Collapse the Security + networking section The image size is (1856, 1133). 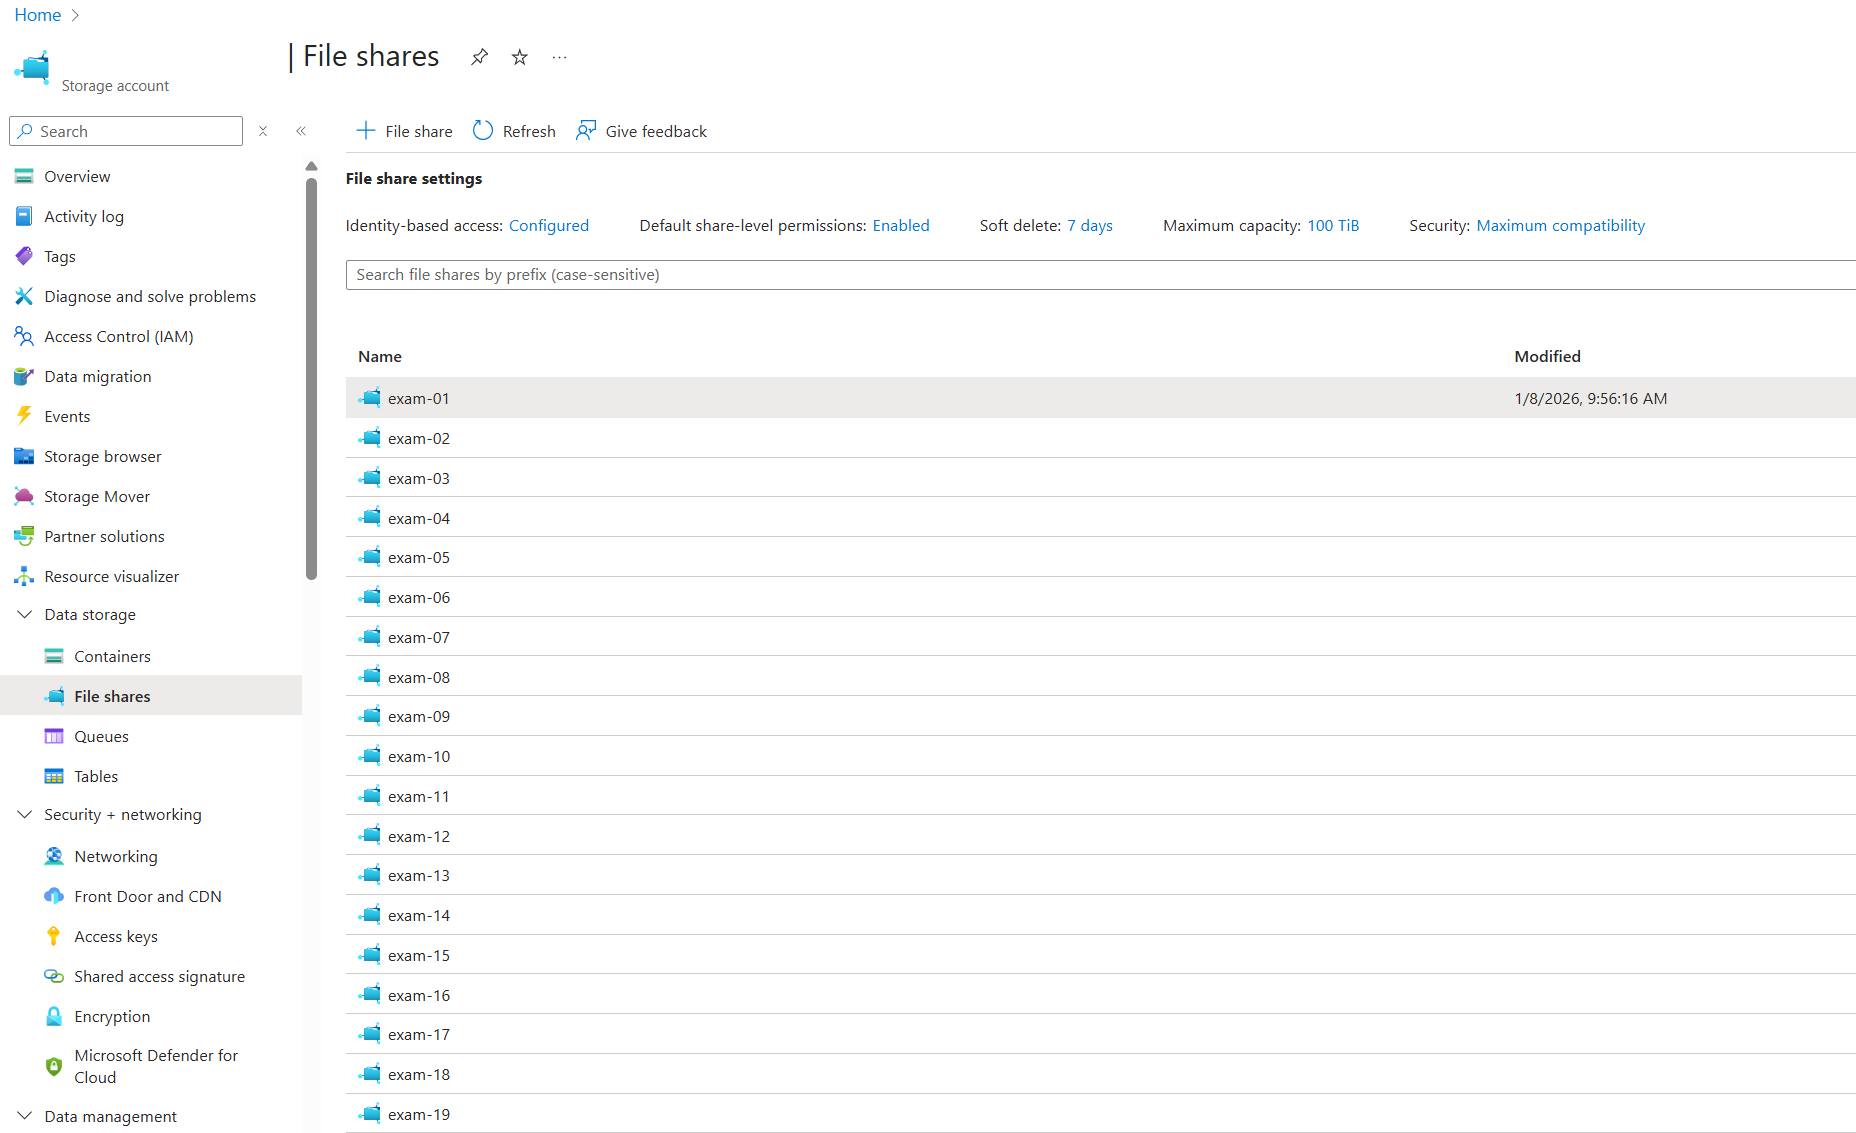tap(24, 814)
